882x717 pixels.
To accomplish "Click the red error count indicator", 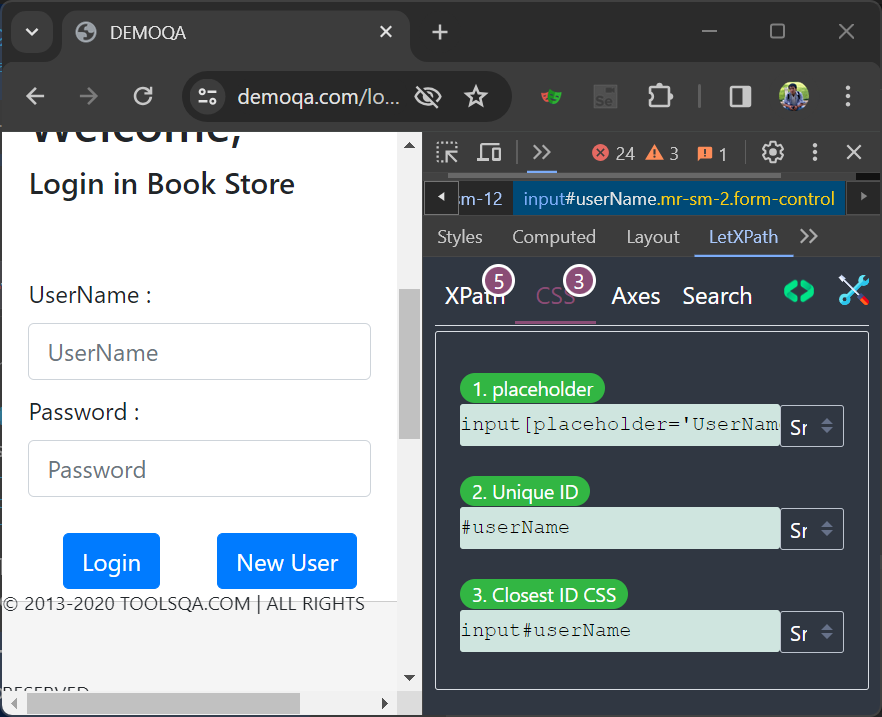I will pyautogui.click(x=613, y=153).
